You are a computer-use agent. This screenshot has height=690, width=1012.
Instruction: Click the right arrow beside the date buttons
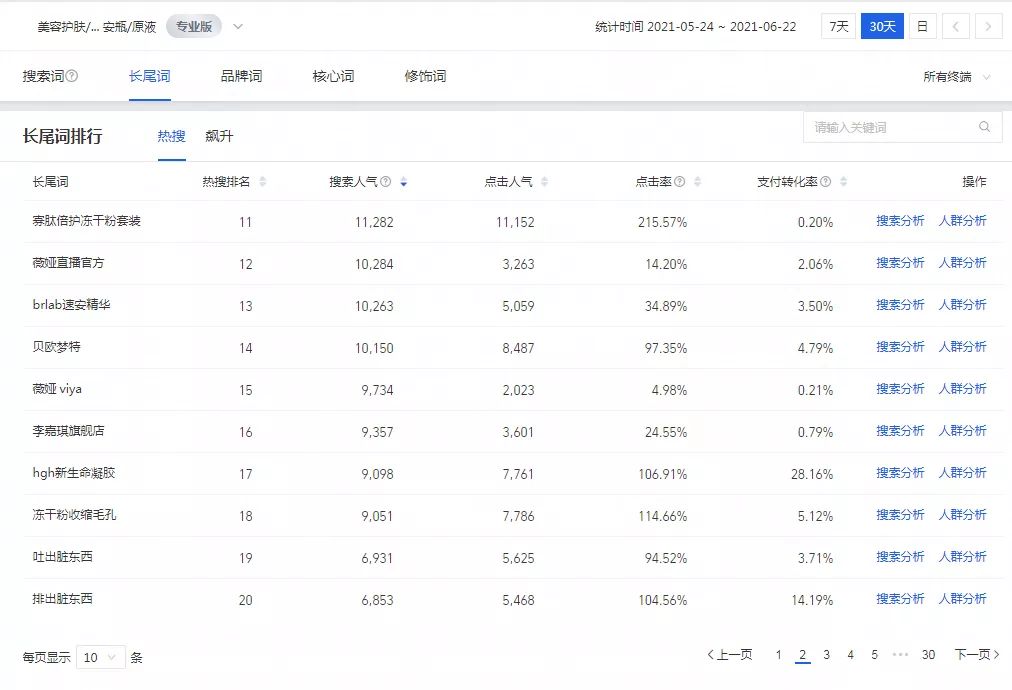pyautogui.click(x=990, y=26)
